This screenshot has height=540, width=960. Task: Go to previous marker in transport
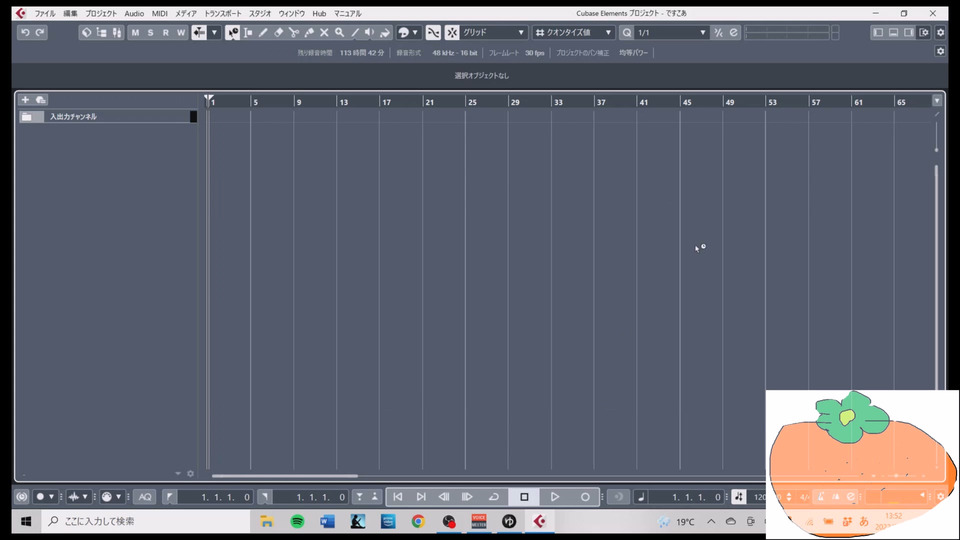click(x=398, y=497)
